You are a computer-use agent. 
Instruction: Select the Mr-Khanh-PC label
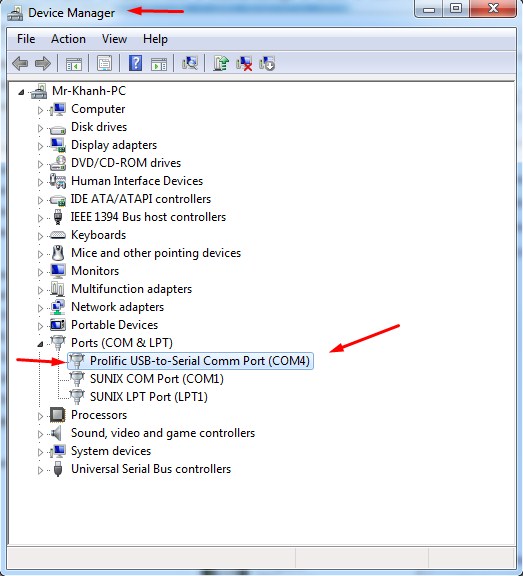pos(89,91)
